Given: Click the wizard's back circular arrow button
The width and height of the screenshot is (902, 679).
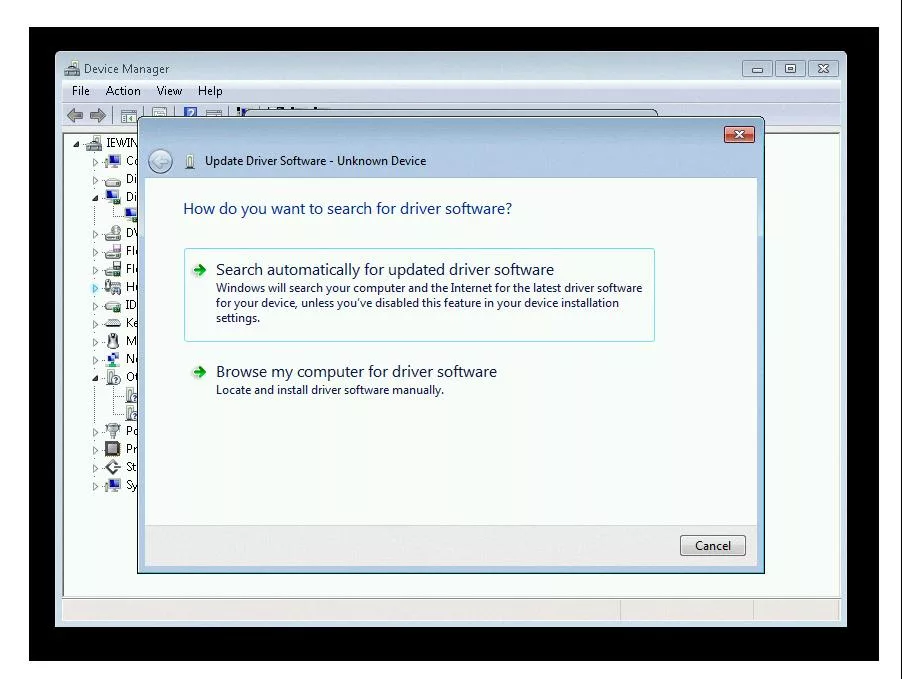Looking at the screenshot, I should 160,161.
